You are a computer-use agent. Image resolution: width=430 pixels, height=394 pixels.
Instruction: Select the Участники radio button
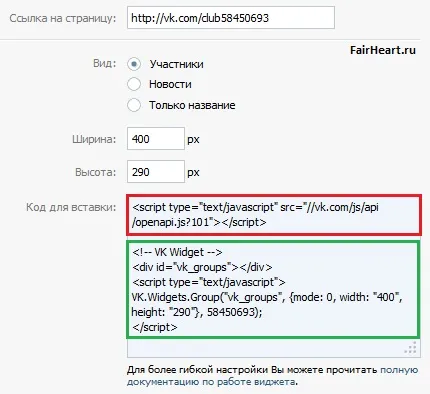point(134,64)
